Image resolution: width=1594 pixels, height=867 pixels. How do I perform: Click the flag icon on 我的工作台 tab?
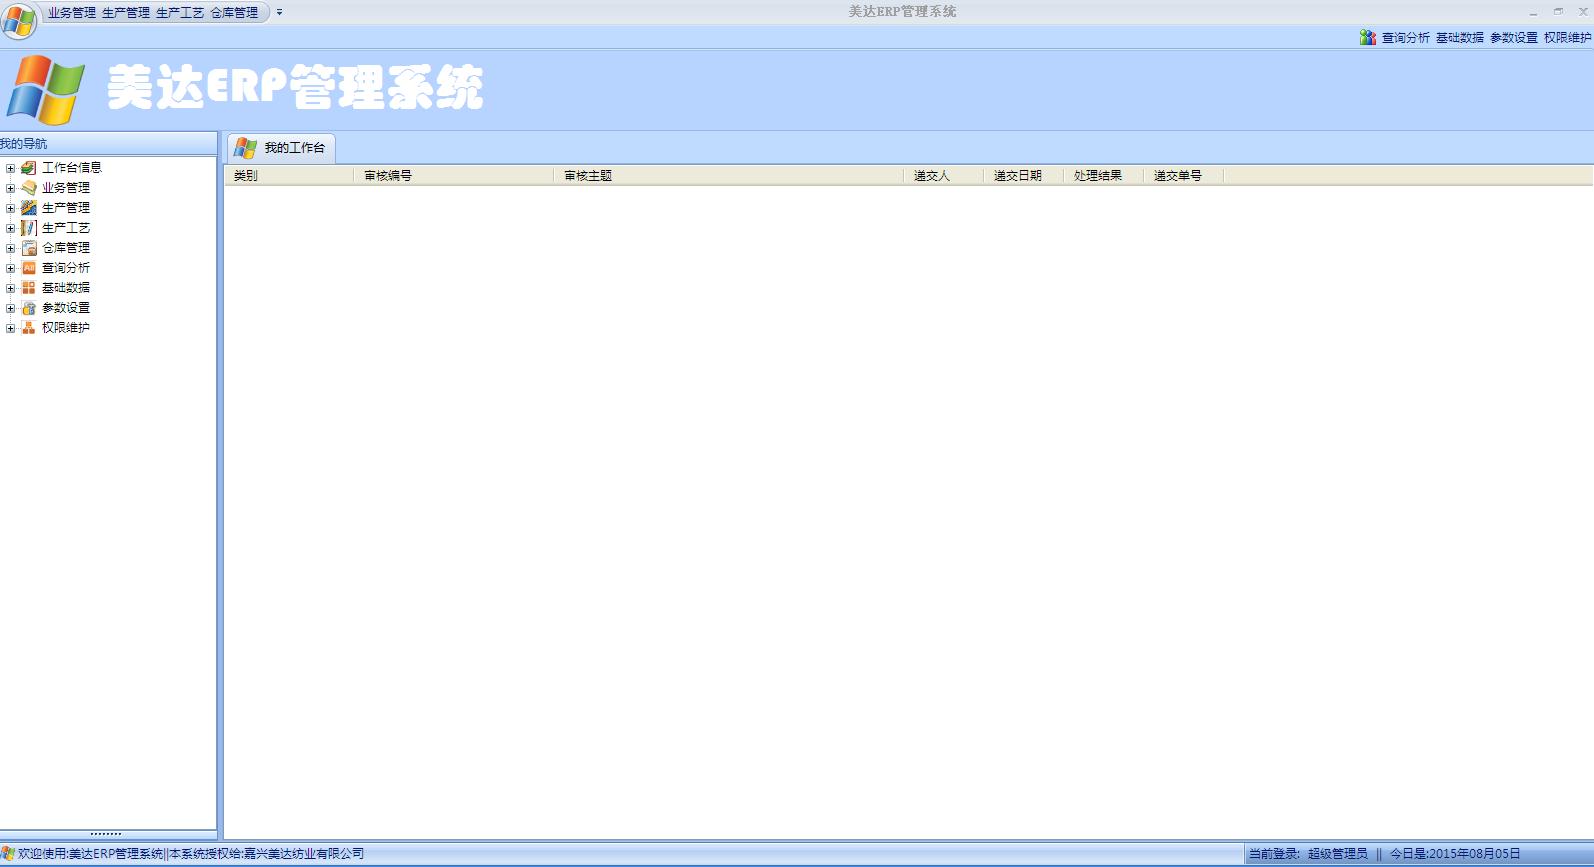click(x=245, y=148)
